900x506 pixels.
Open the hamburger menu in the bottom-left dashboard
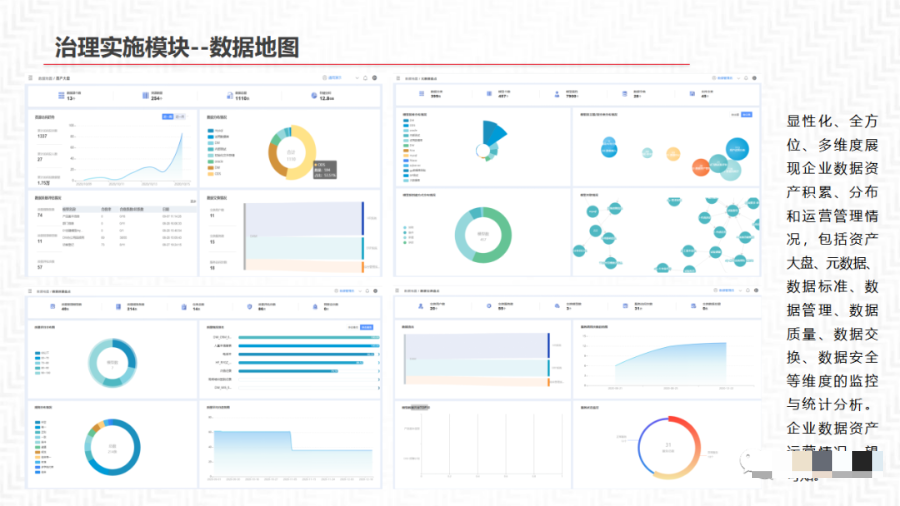30,291
